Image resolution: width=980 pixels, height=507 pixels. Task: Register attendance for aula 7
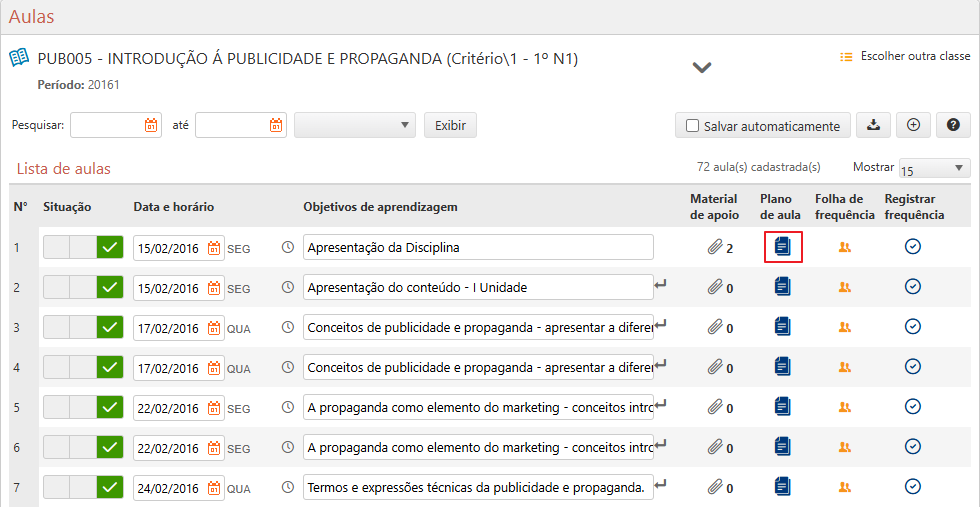coord(913,486)
